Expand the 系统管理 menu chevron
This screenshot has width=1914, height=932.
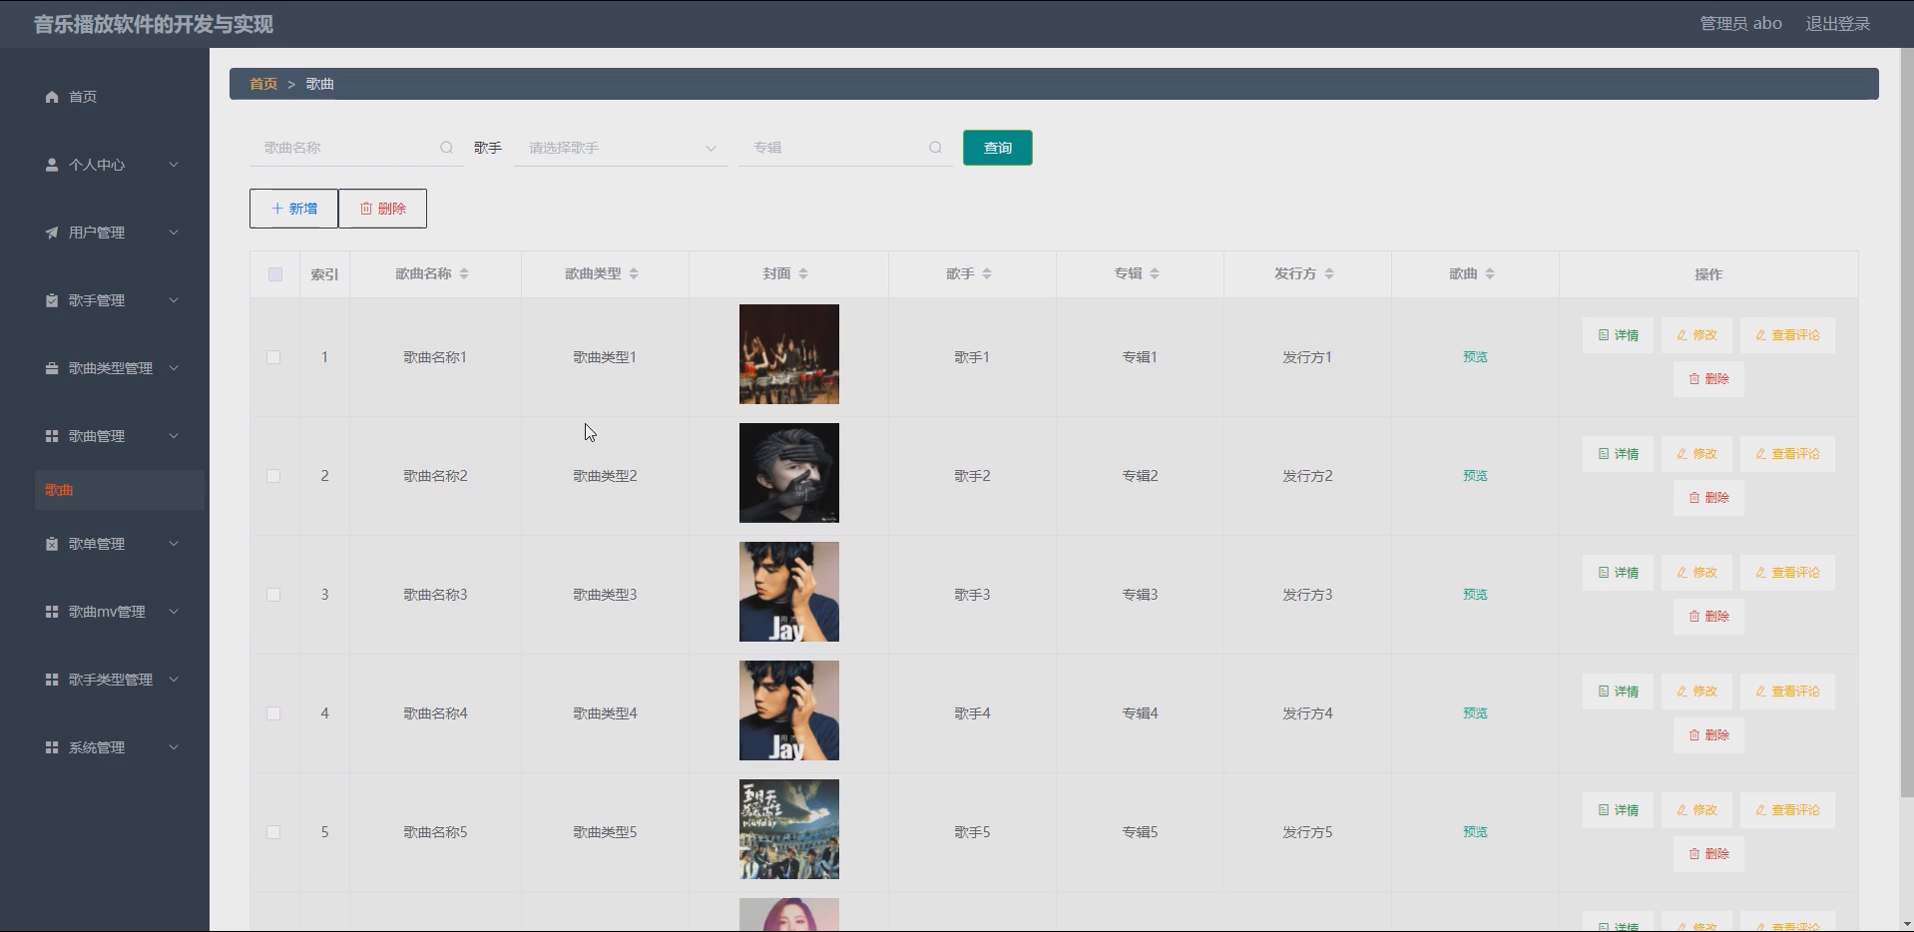coord(174,748)
